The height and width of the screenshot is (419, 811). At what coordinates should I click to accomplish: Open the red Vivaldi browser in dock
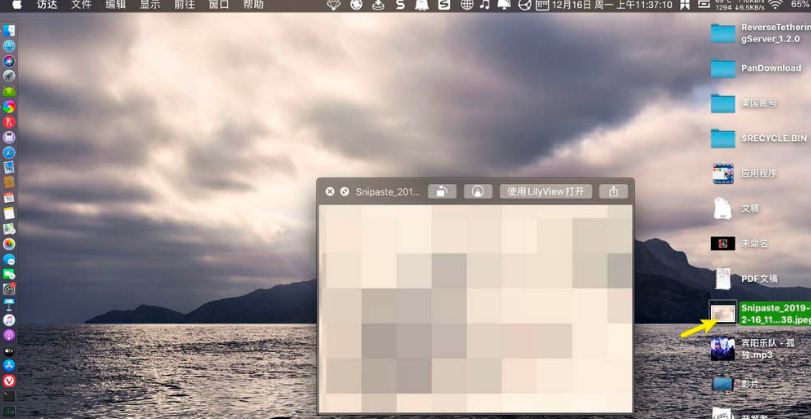tap(9, 381)
